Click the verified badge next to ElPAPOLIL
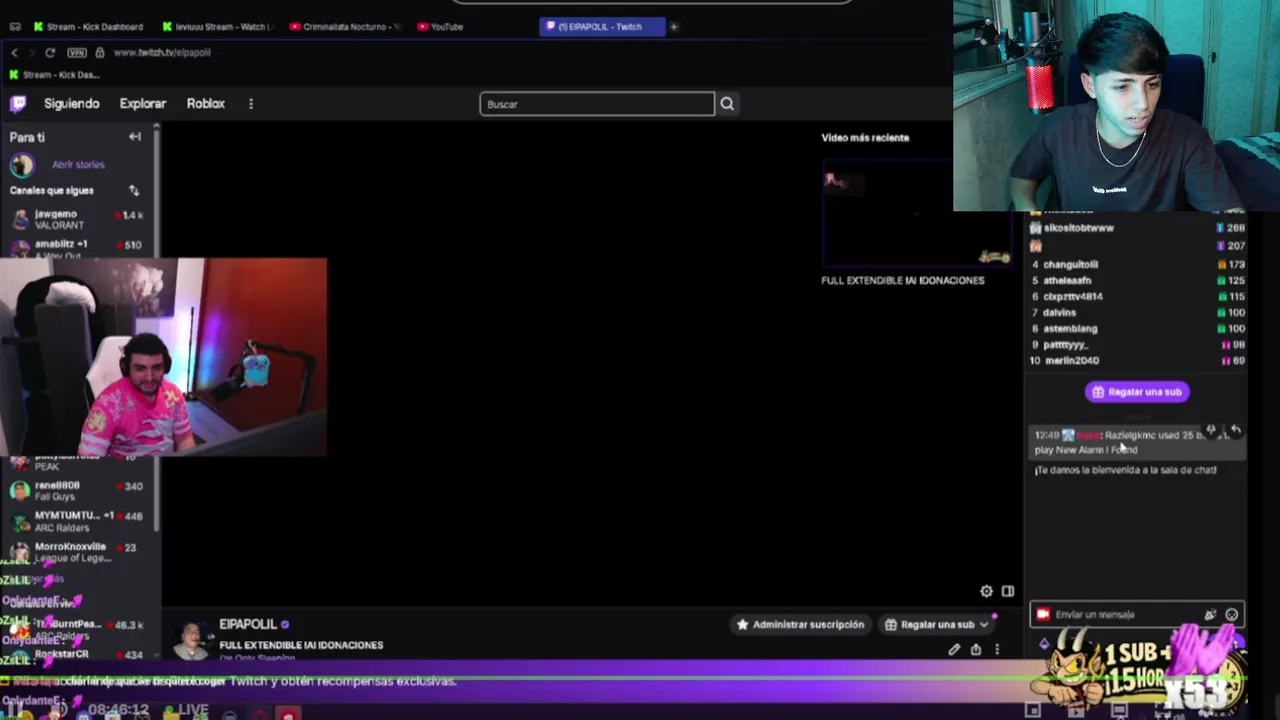The width and height of the screenshot is (1280, 720). coord(285,625)
